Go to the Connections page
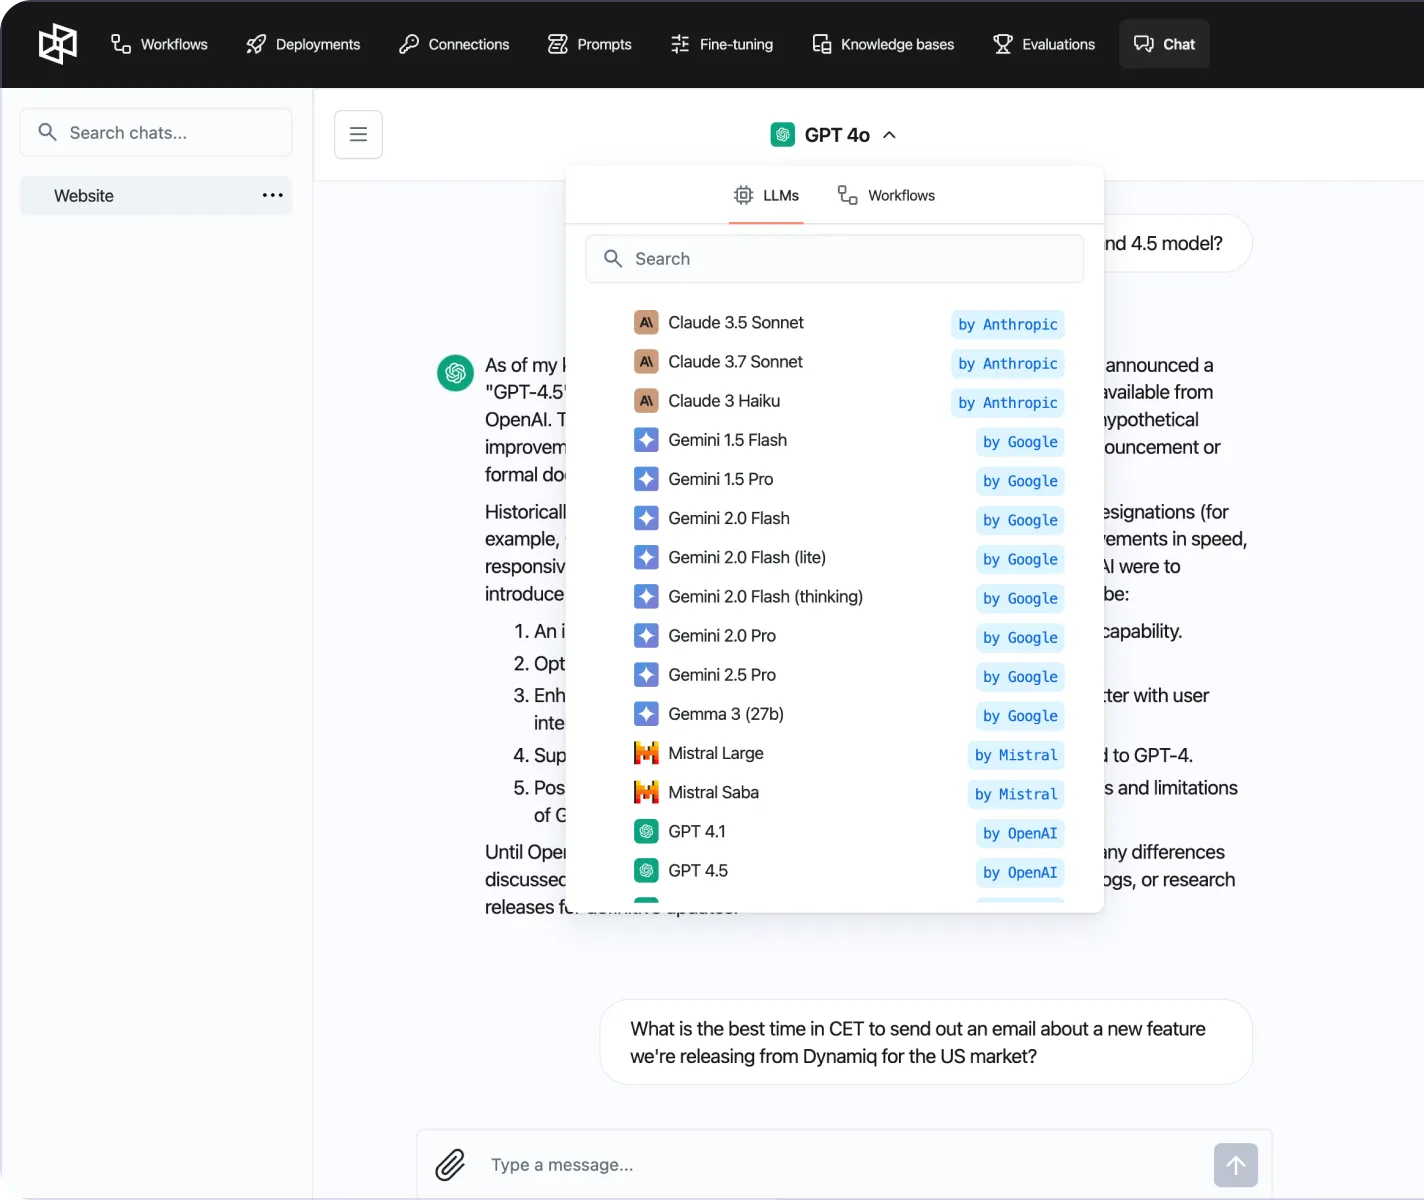 pyautogui.click(x=454, y=44)
